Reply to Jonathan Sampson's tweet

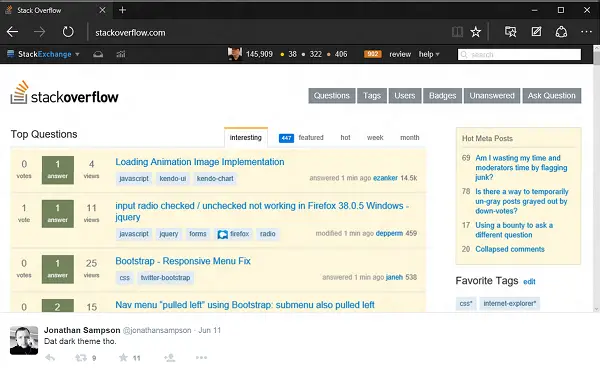coord(50,358)
